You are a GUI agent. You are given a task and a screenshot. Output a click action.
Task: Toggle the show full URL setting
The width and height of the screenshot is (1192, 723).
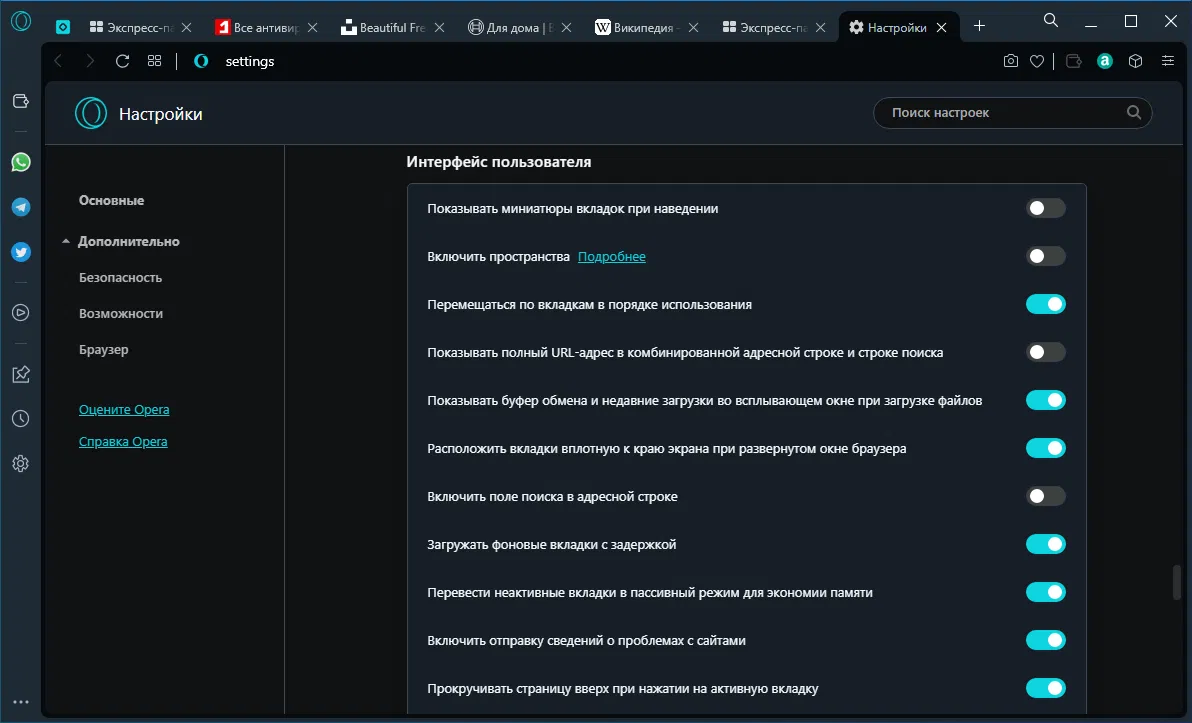click(x=1045, y=352)
